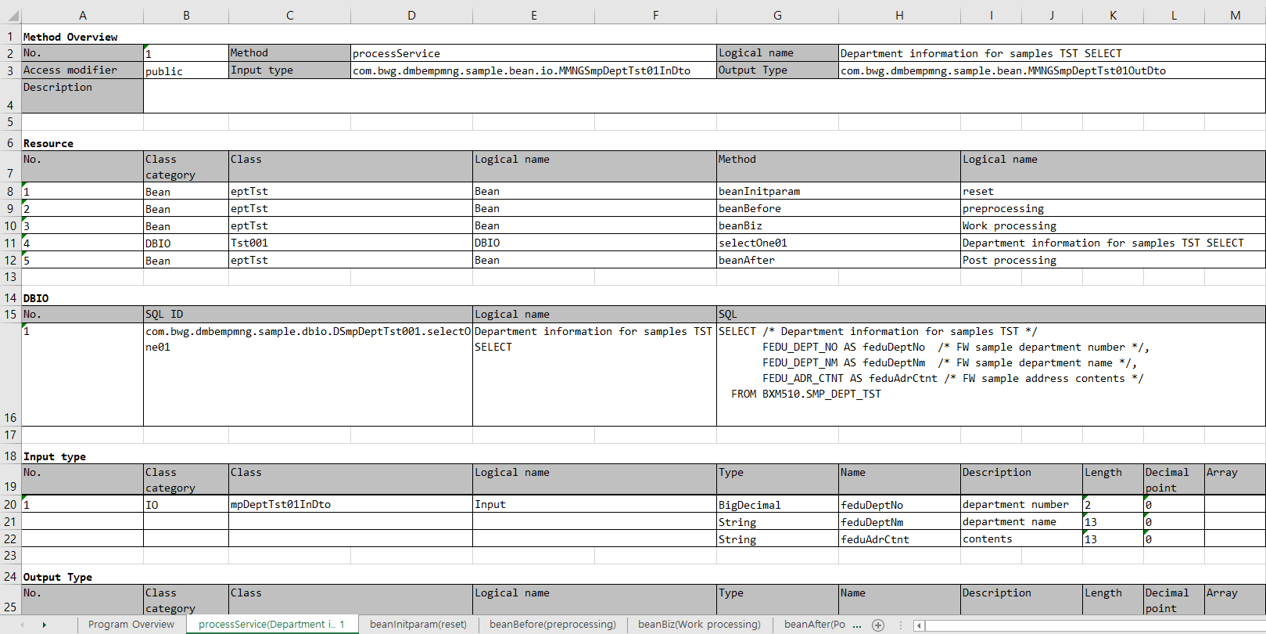Select the beanAfter sheet tab

click(x=815, y=624)
